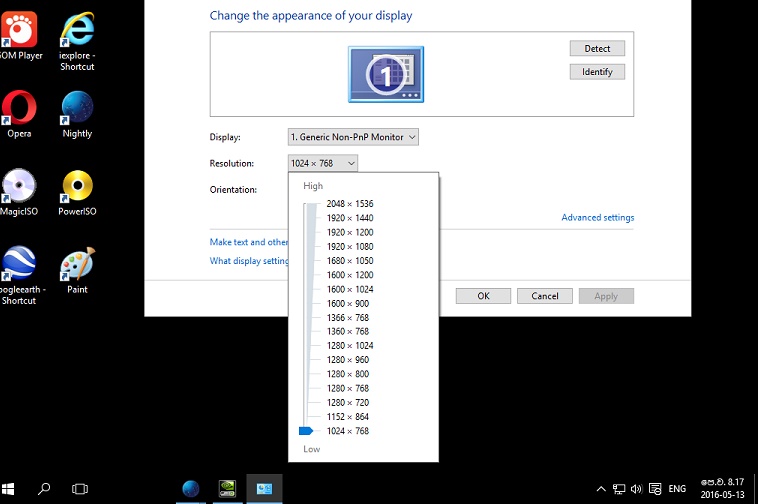Image resolution: width=758 pixels, height=504 pixels.
Task: Select the MagicISO disc icon
Action: (x=18, y=186)
